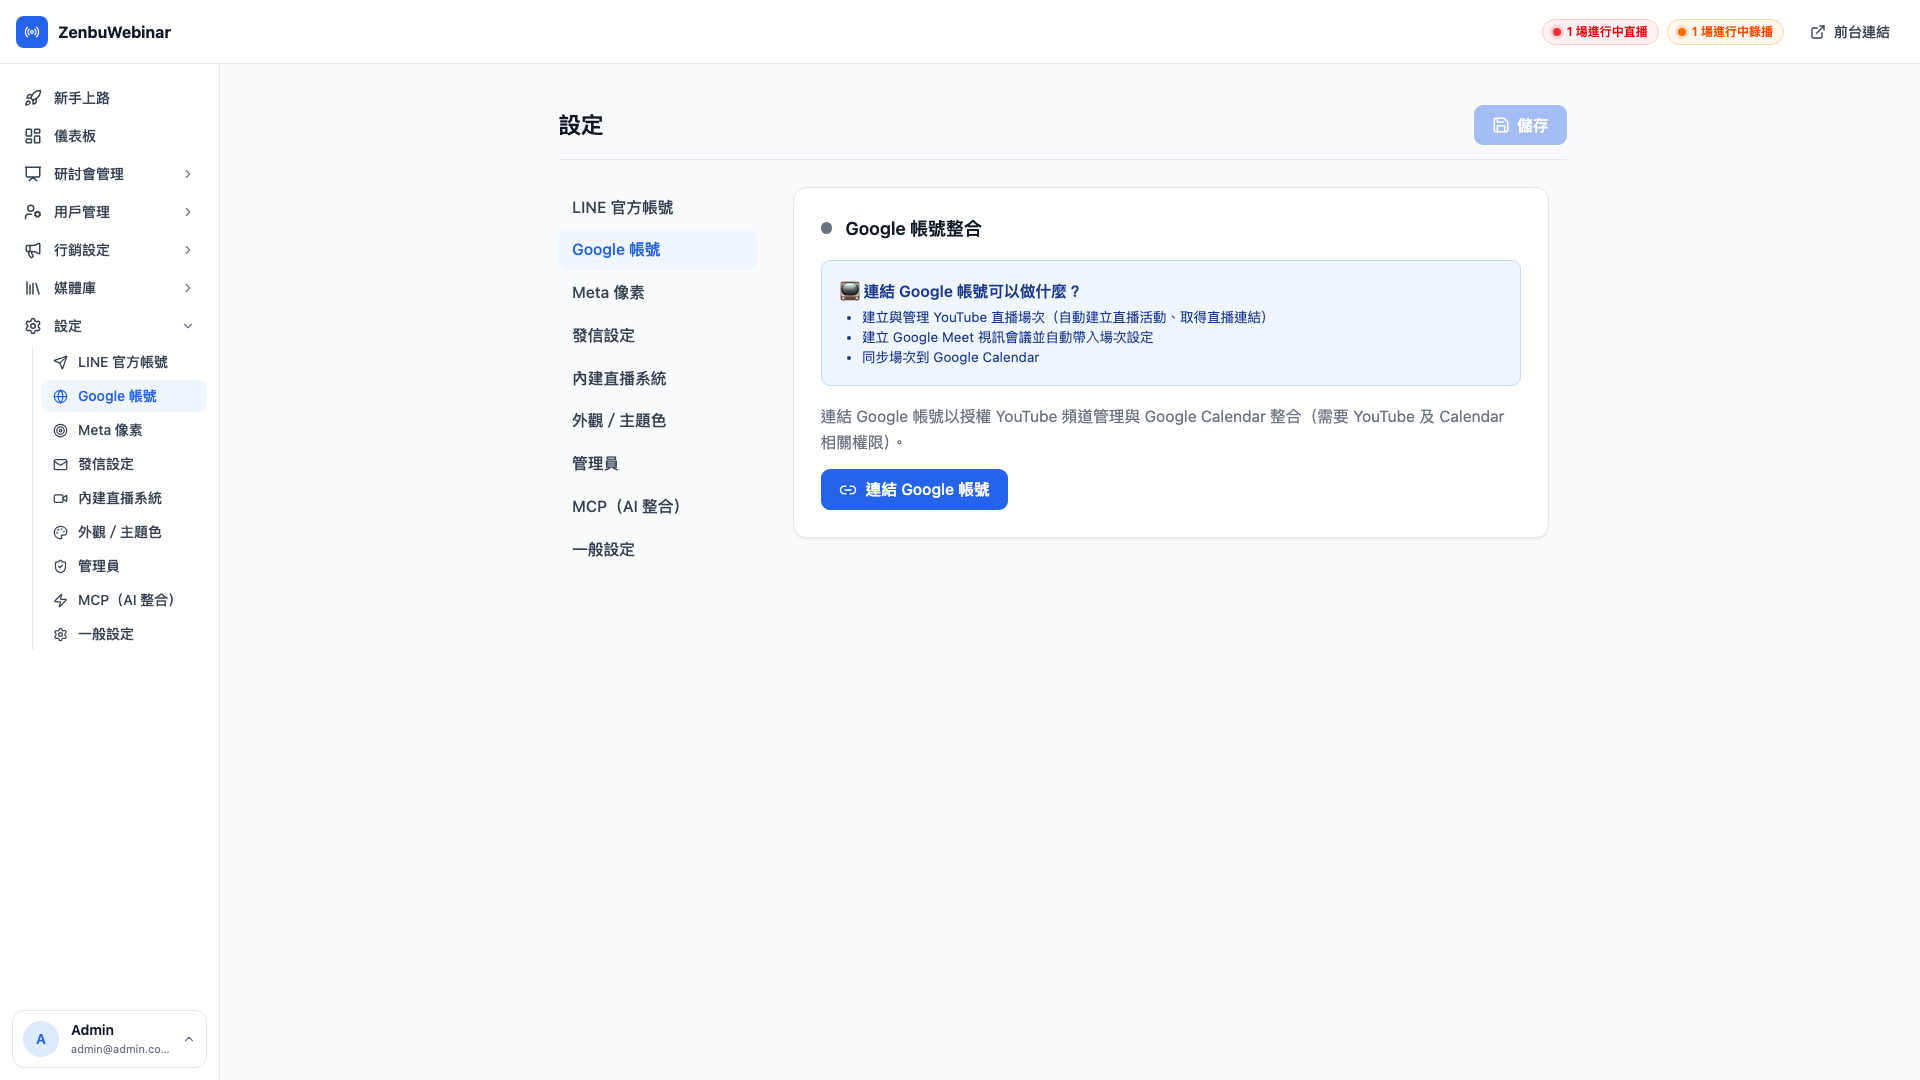This screenshot has width=1920, height=1080.
Task: Switch to the 發信設定 settings tab
Action: click(658, 336)
